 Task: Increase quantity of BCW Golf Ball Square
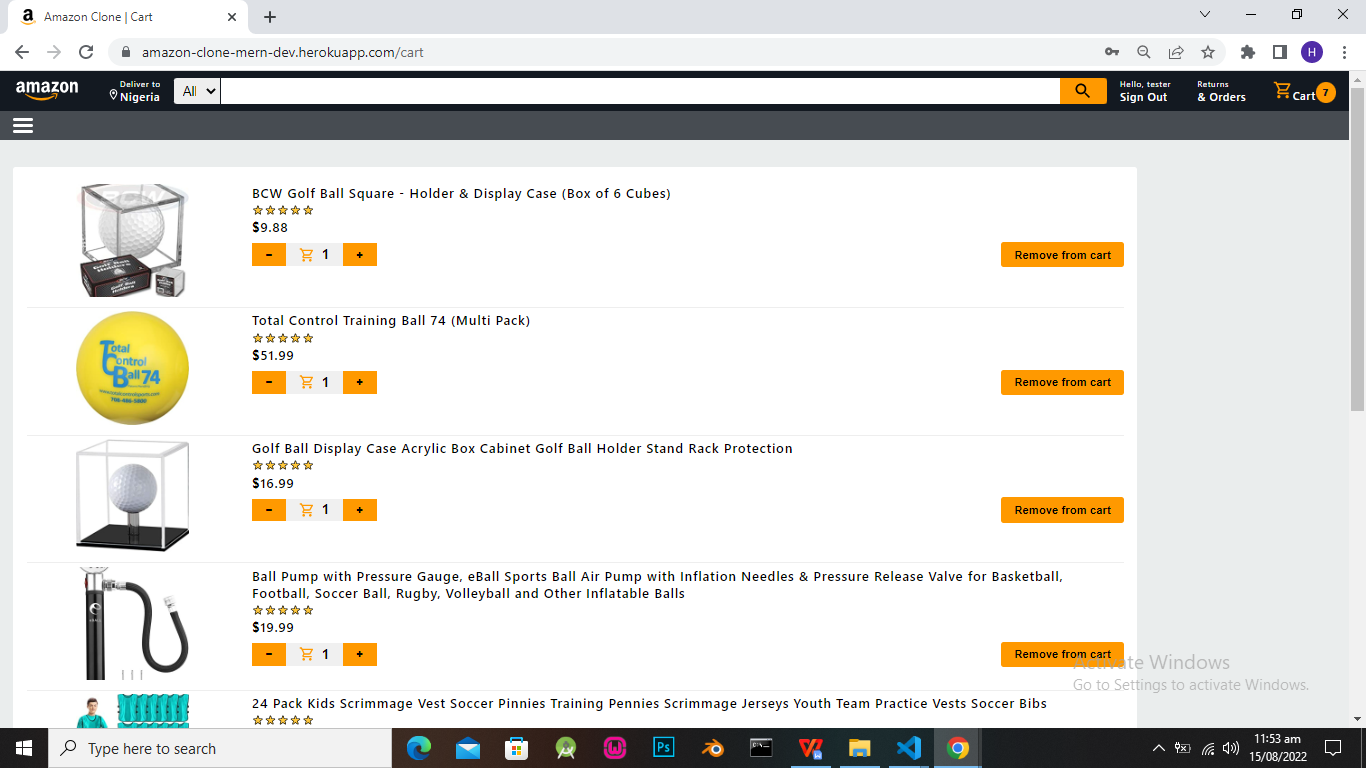(x=360, y=255)
